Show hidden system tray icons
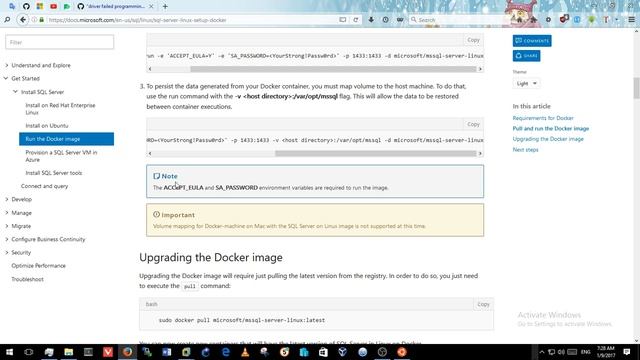This screenshot has width=640, height=360. click(x=542, y=352)
